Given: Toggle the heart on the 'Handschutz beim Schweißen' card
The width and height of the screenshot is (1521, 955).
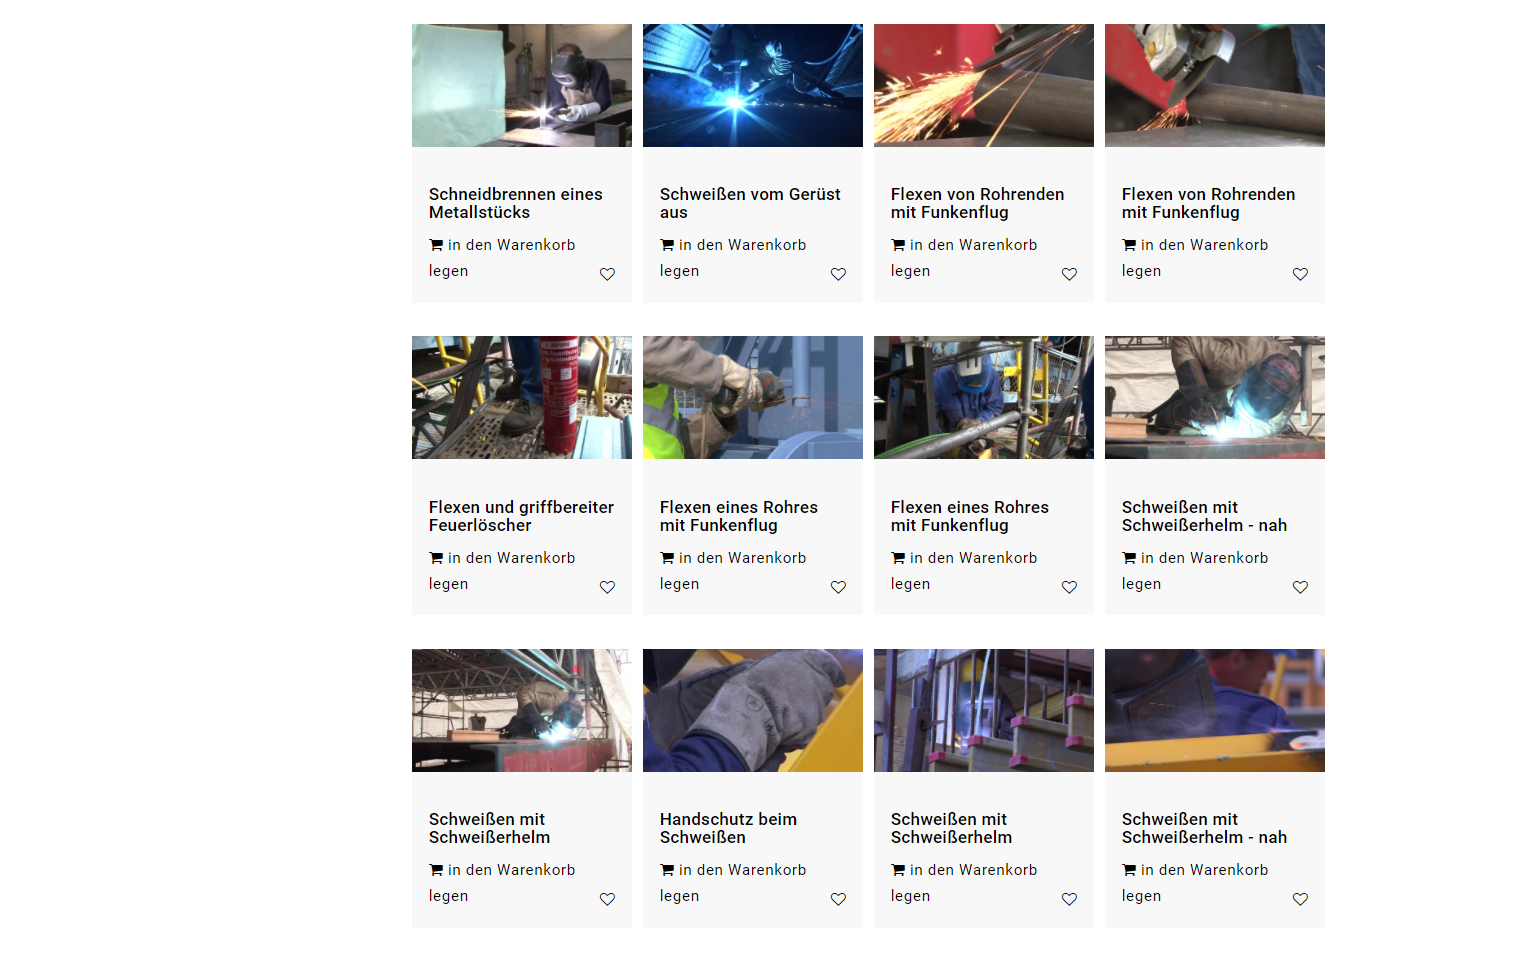Looking at the screenshot, I should (x=838, y=899).
